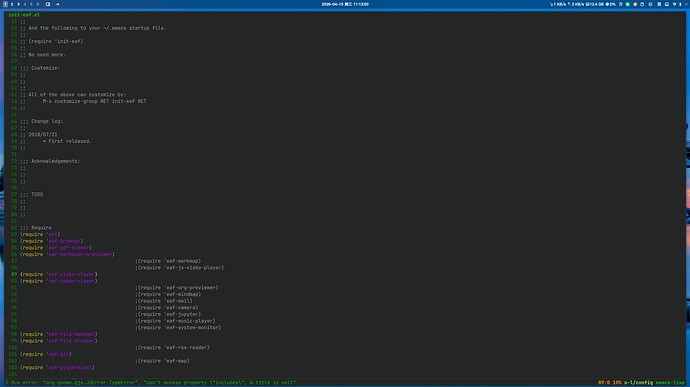Image resolution: width=690 pixels, height=387 pixels.
Task: Click the s-l/config directory label in mode line
Action: [x=639, y=383]
